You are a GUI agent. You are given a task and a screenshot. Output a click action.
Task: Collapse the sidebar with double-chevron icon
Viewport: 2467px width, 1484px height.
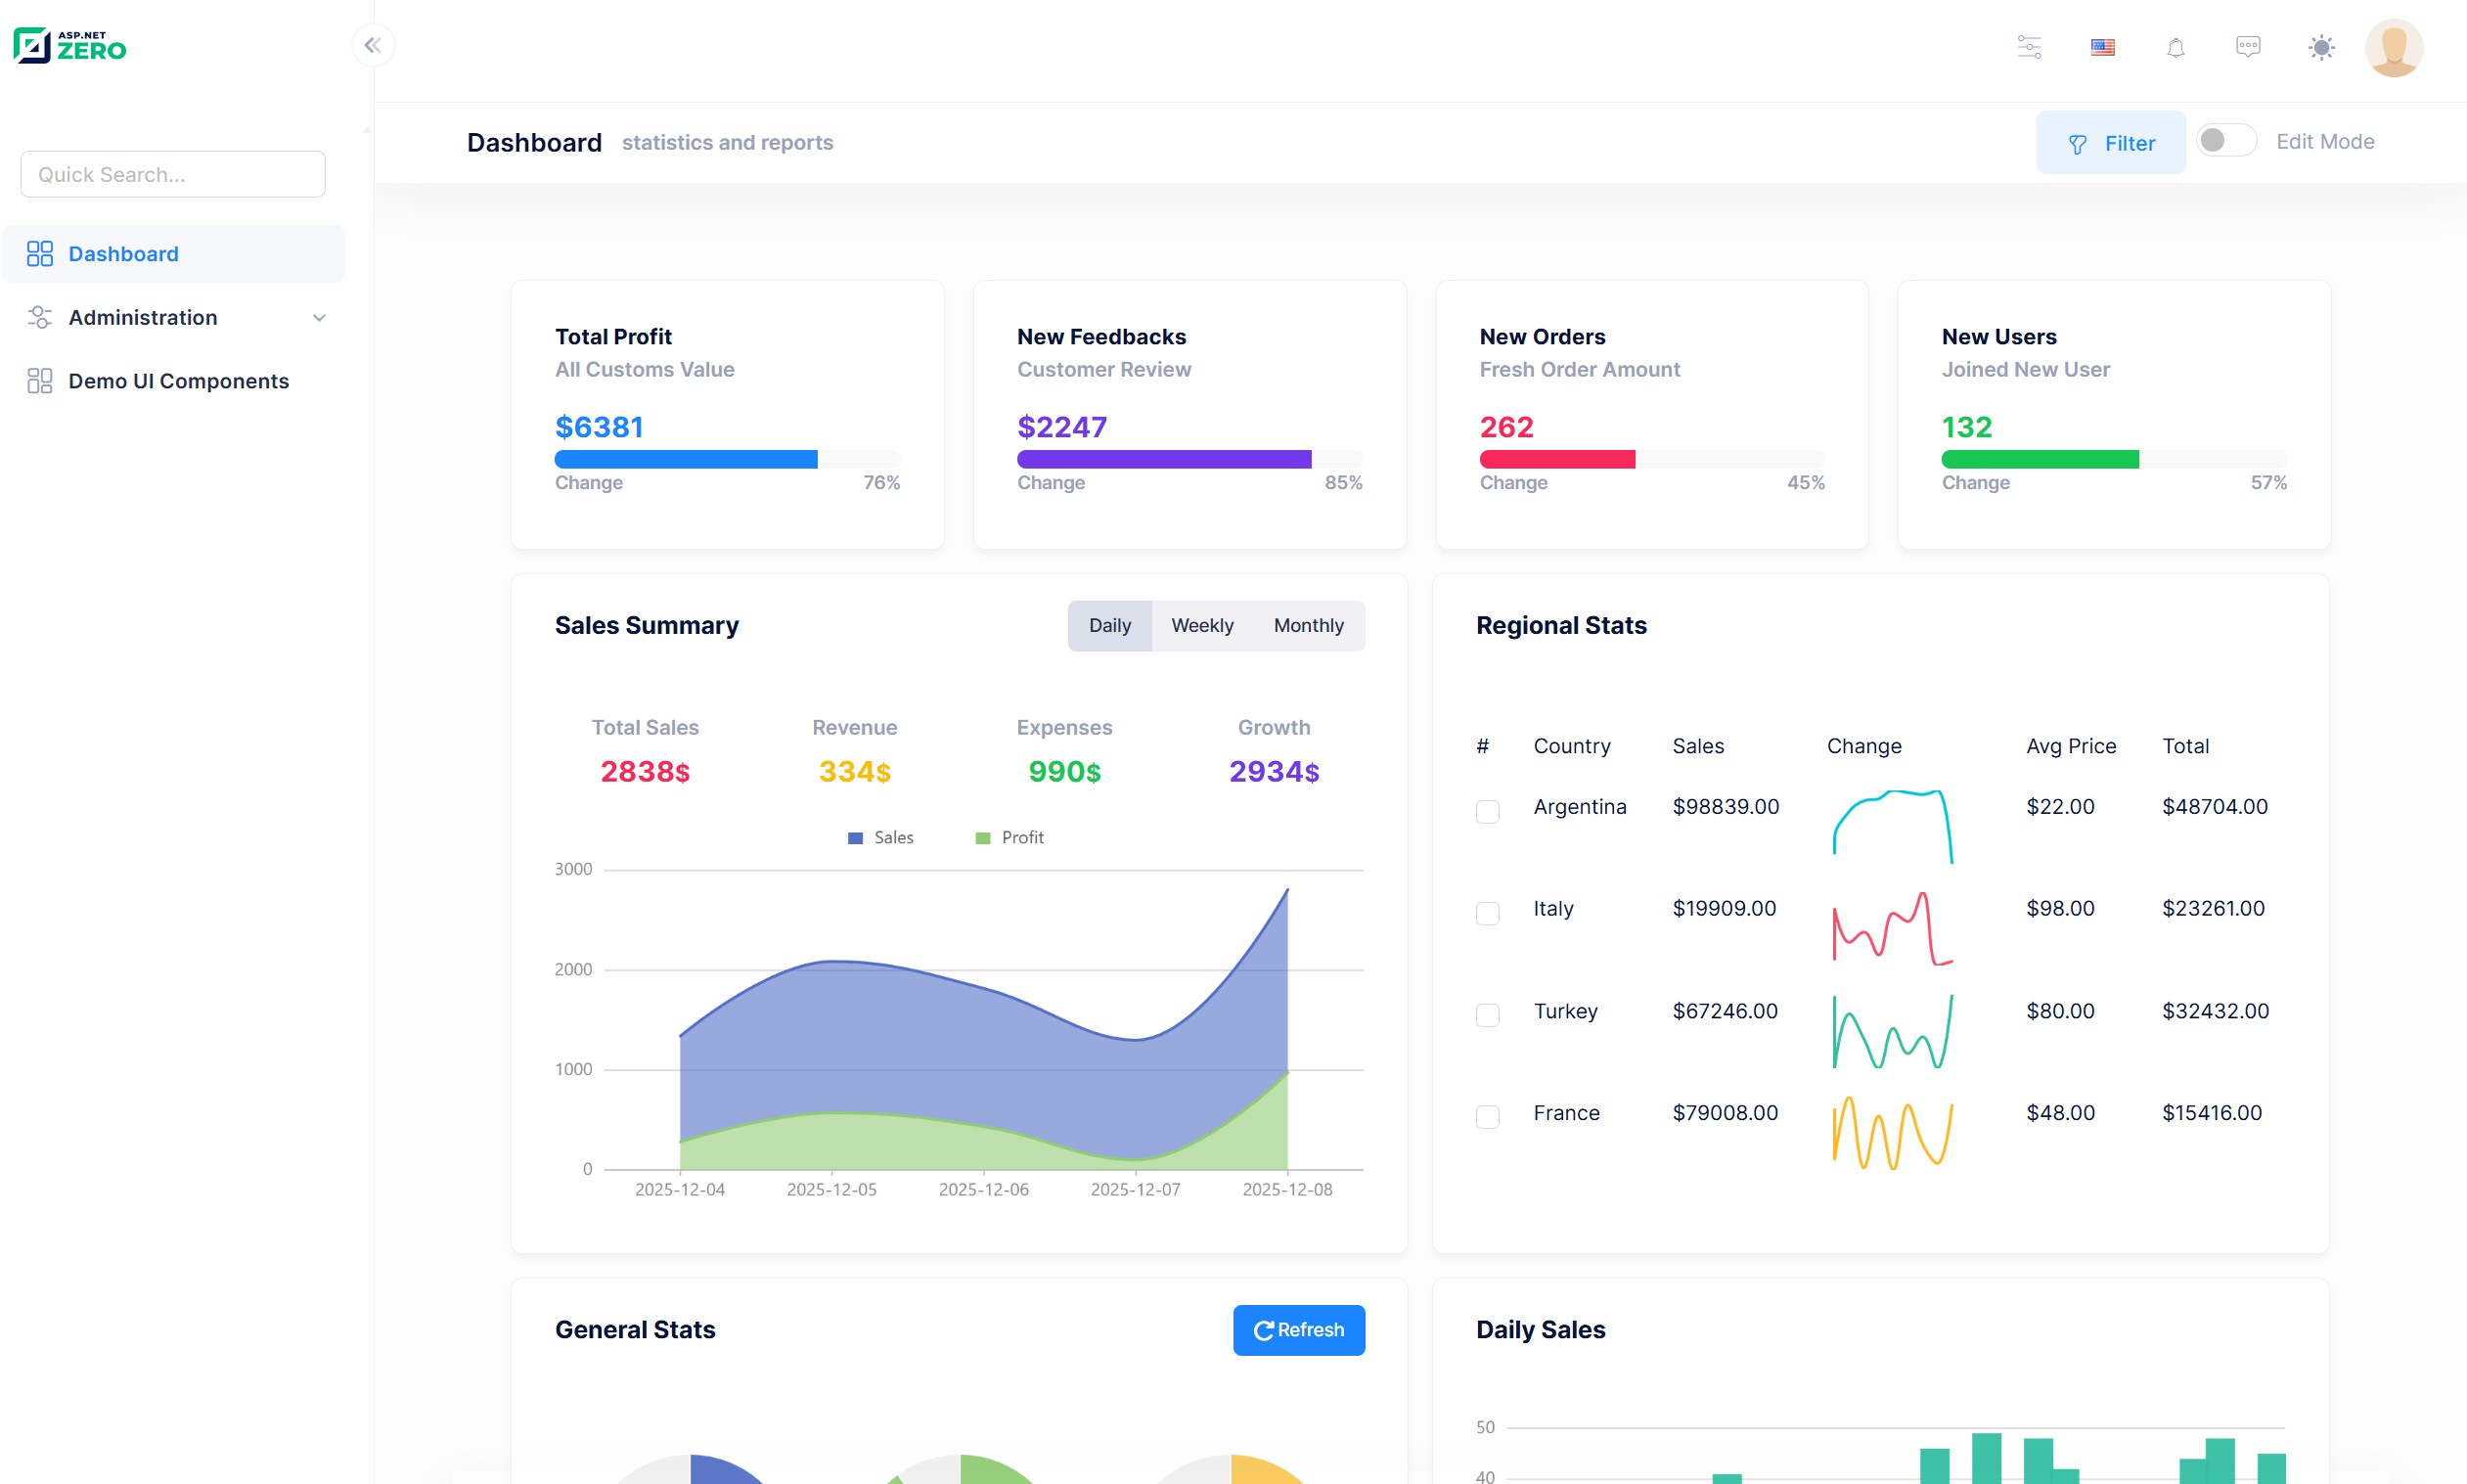373,45
